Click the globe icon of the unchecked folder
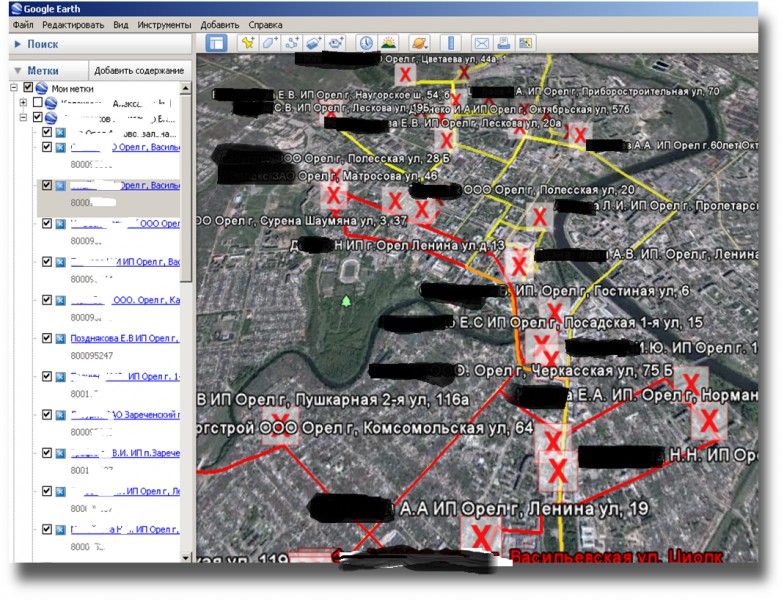The image size is (784, 600). point(50,103)
